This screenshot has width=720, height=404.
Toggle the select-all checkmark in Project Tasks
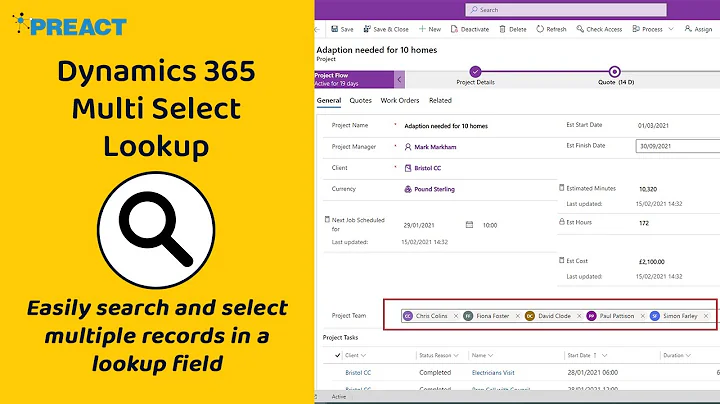coord(338,355)
